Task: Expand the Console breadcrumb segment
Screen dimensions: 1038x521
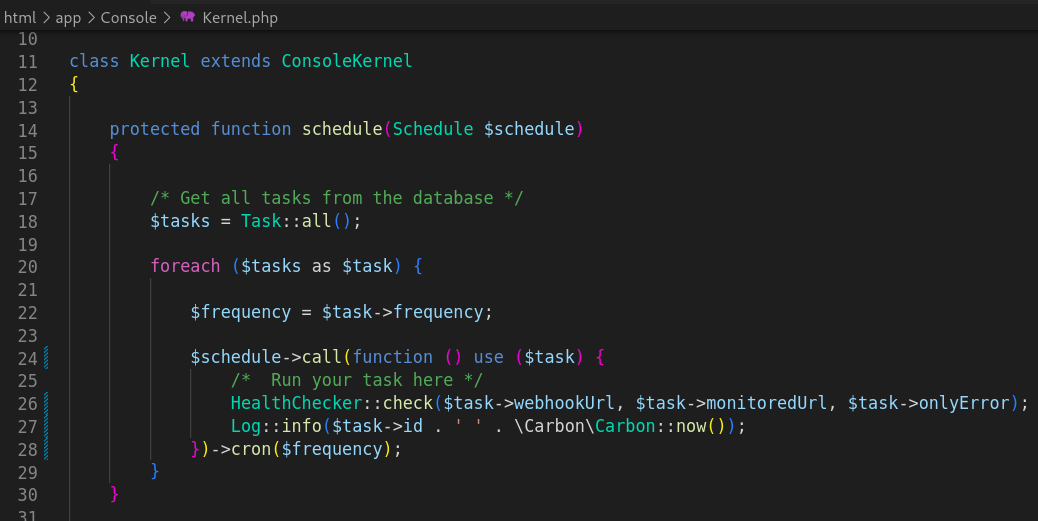Action: pyautogui.click(x=128, y=18)
